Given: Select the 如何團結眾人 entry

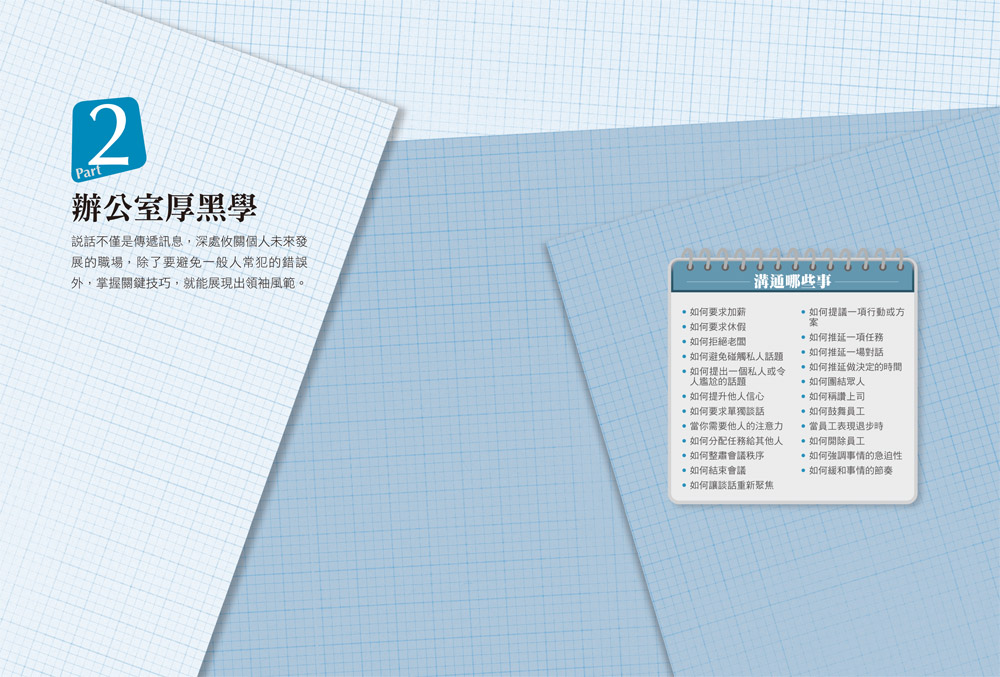Looking at the screenshot, I should (837, 382).
